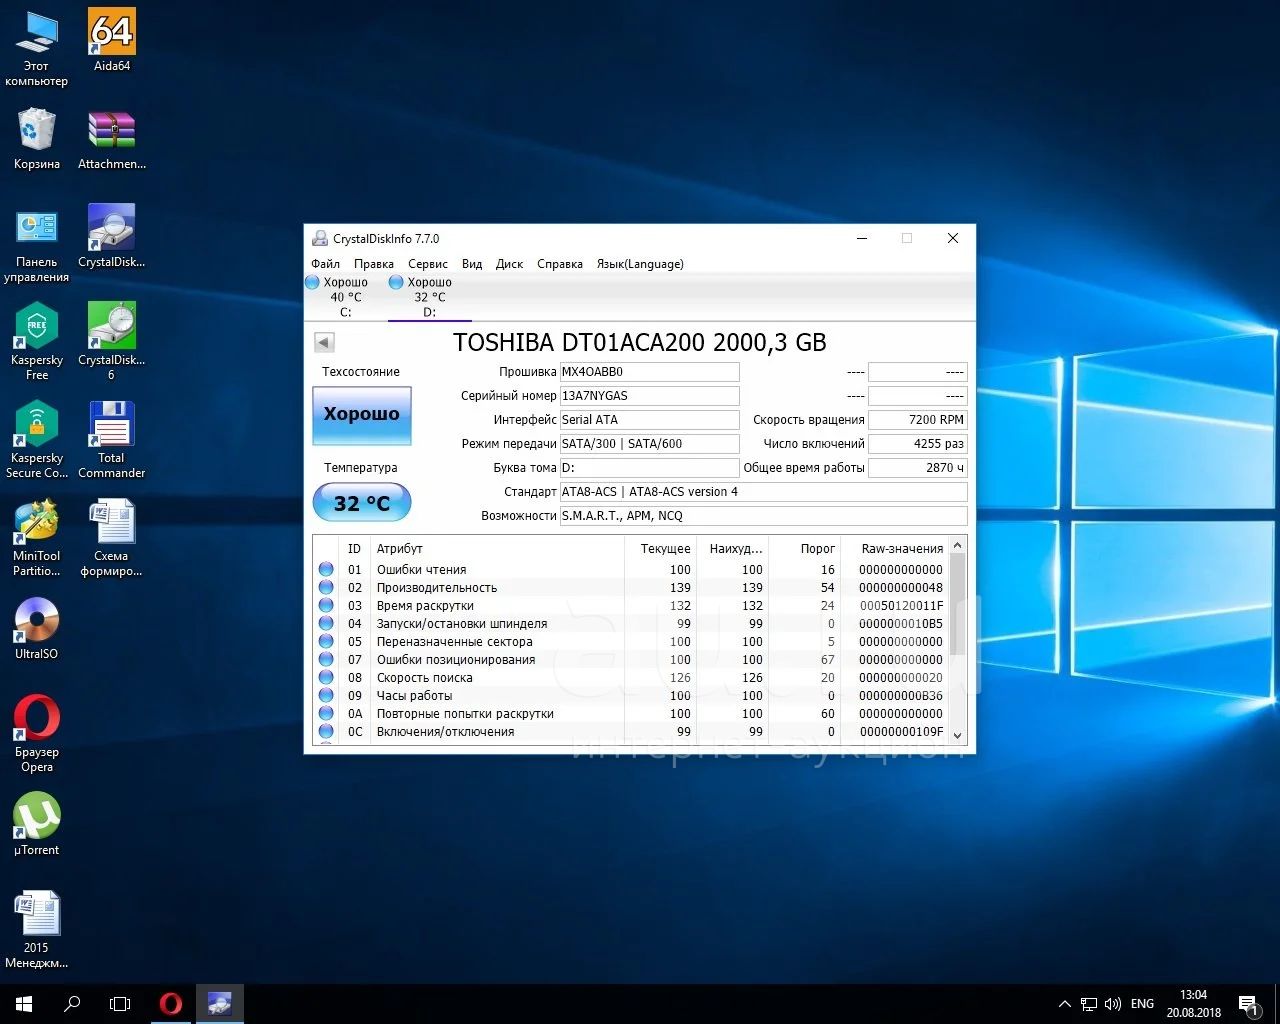
Task: Select the Часы работы attribute row
Action: (630, 696)
